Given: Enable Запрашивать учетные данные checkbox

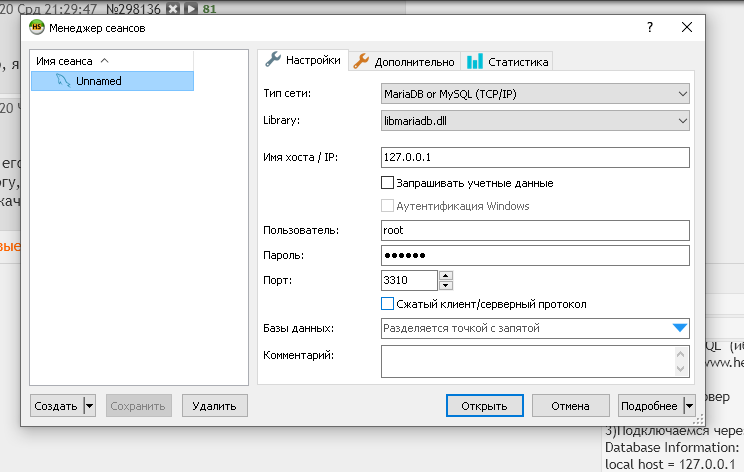Looking at the screenshot, I should [387, 183].
